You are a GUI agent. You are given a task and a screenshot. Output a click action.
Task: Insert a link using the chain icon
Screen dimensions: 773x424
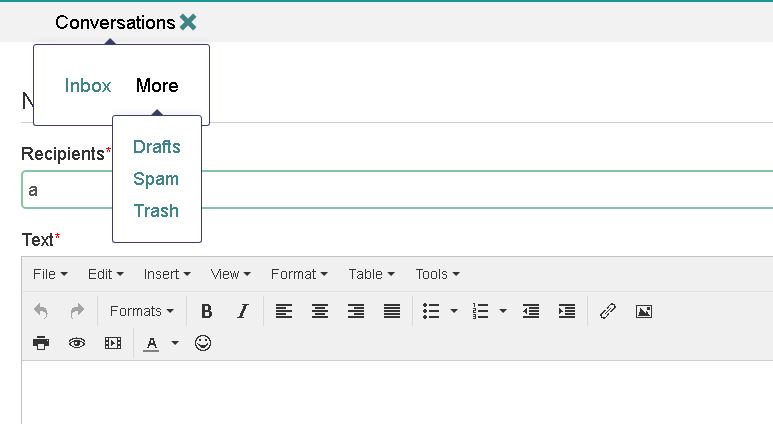607,311
